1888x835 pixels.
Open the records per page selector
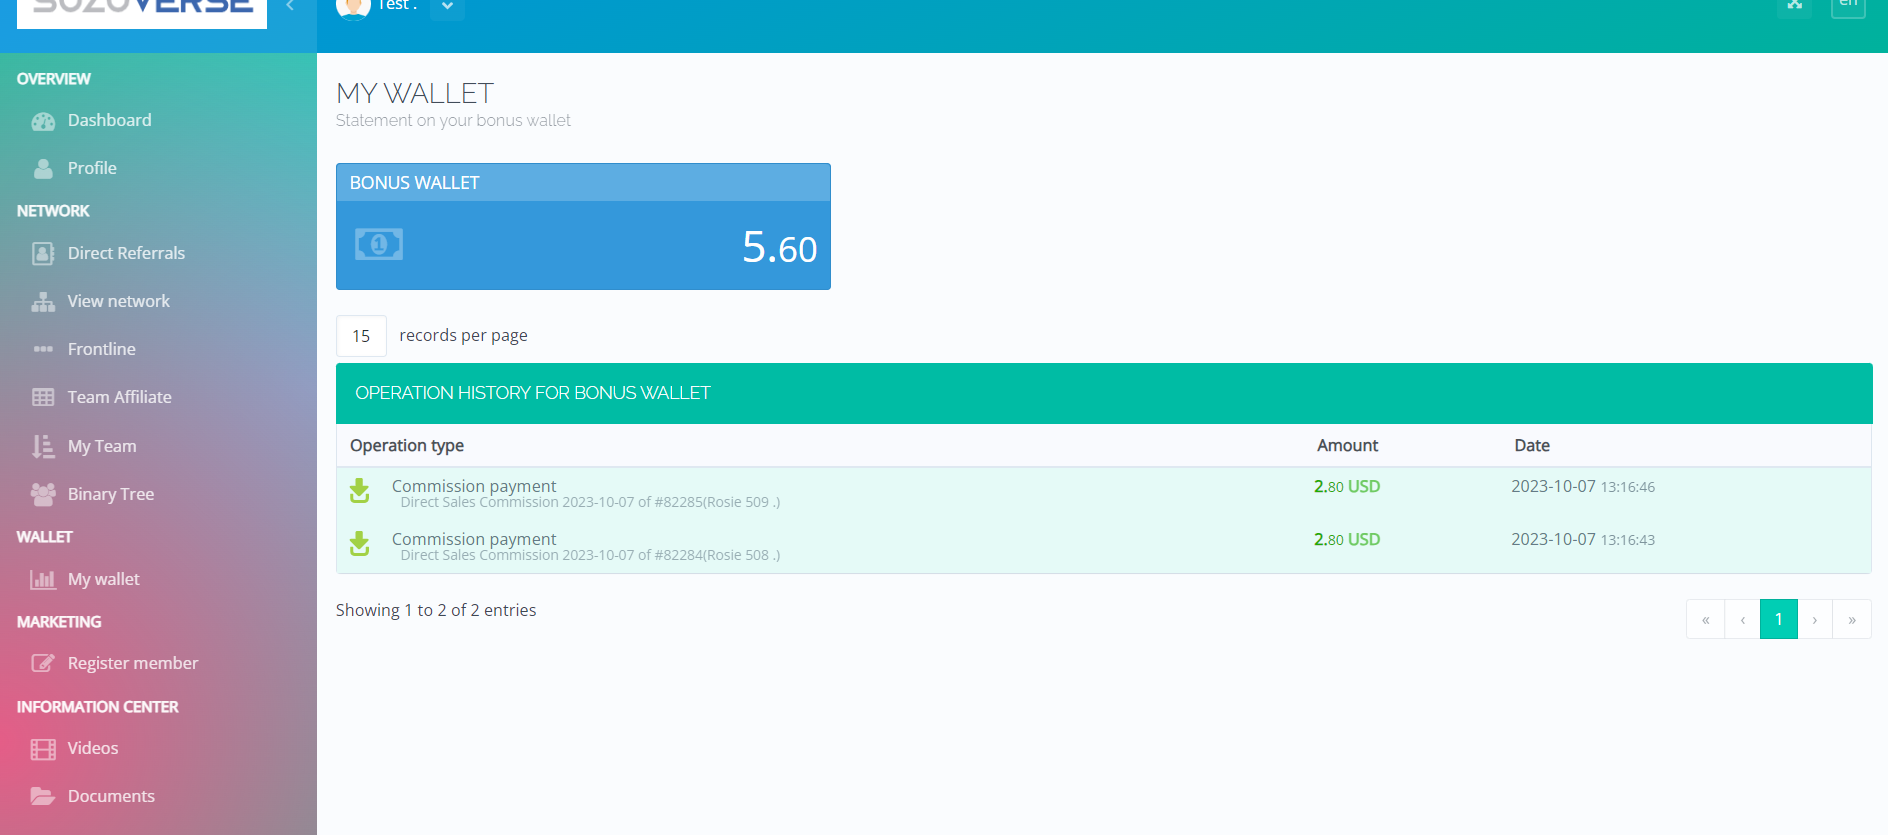tap(361, 336)
